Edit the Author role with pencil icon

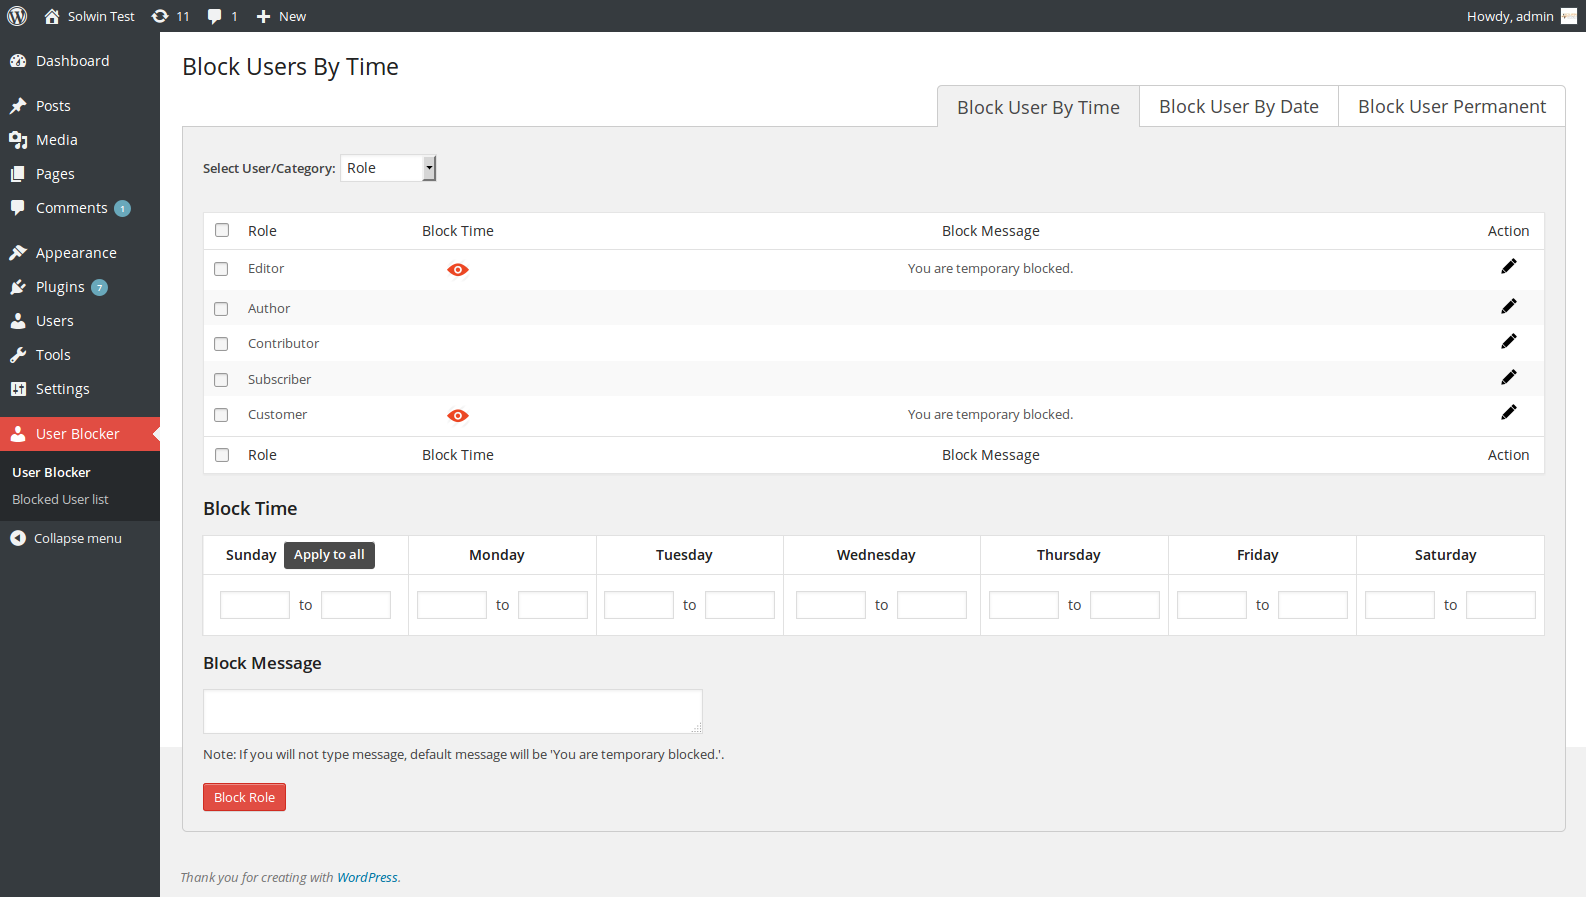point(1509,306)
